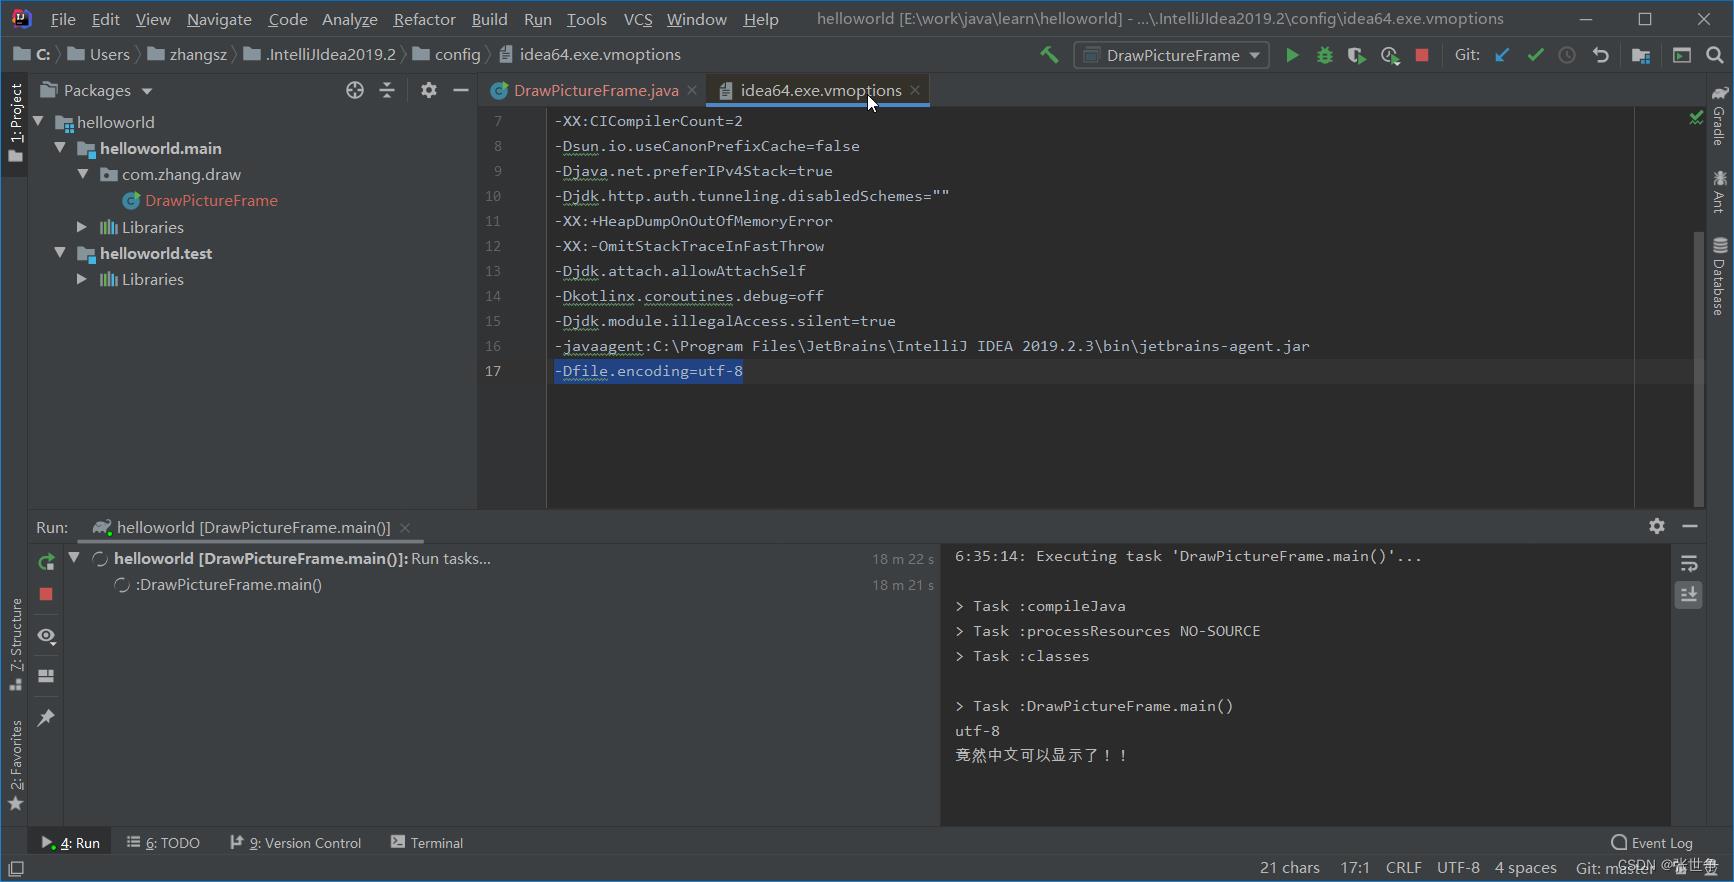Collapse the helloworld.test module

click(60, 253)
